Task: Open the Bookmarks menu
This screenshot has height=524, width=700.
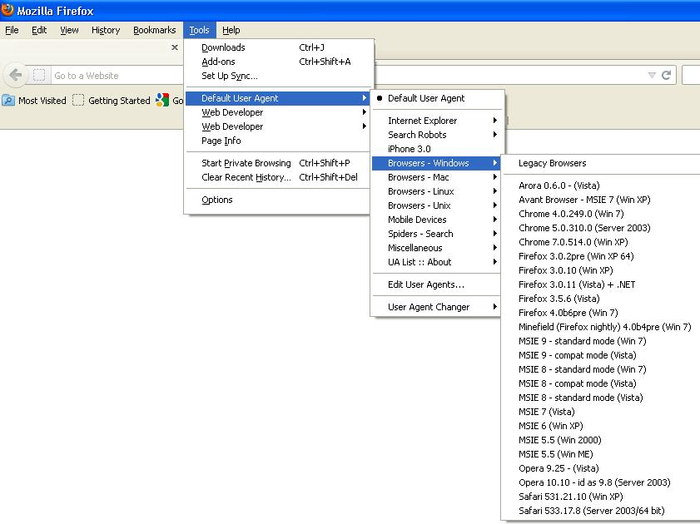Action: tap(154, 30)
